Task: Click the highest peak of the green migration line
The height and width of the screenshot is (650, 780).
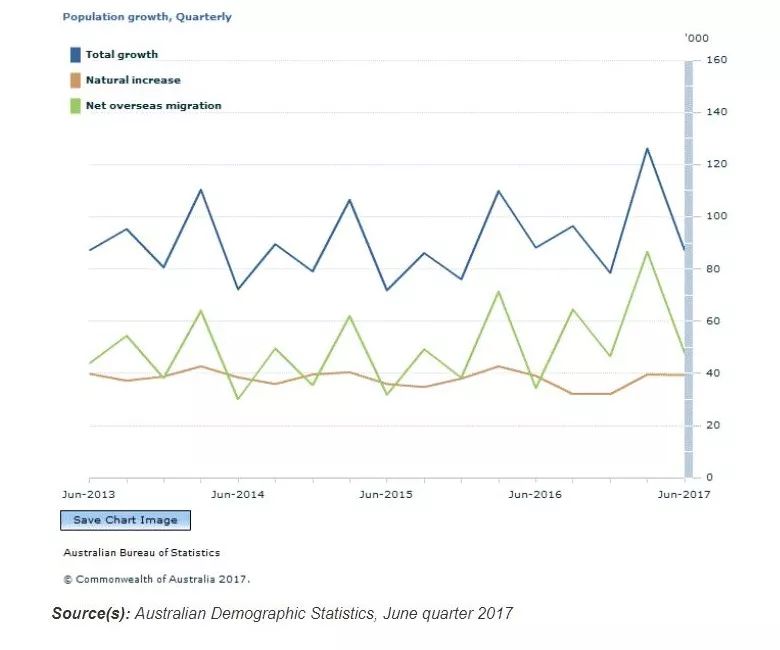Action: coord(647,252)
